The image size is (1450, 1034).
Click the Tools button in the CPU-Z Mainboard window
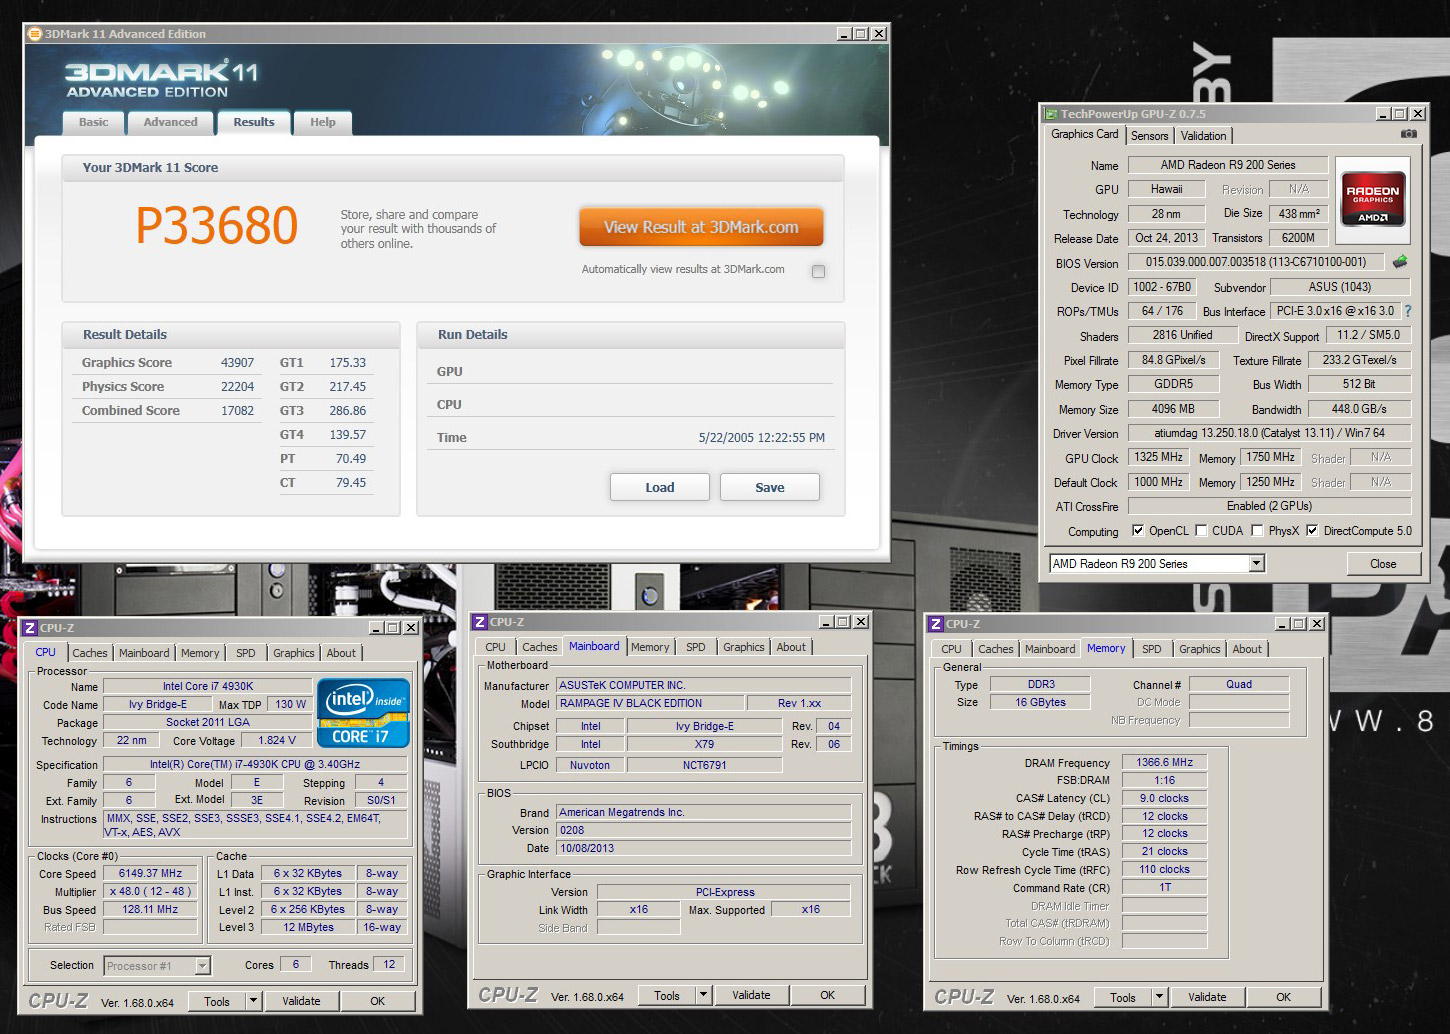coord(667,995)
